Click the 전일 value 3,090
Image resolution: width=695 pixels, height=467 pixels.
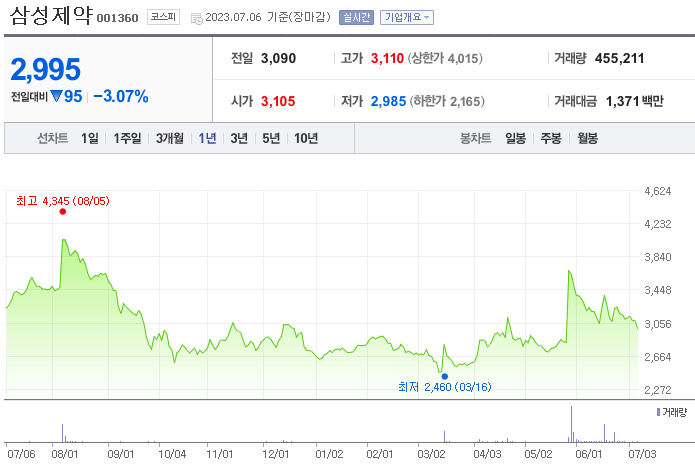[x=278, y=58]
